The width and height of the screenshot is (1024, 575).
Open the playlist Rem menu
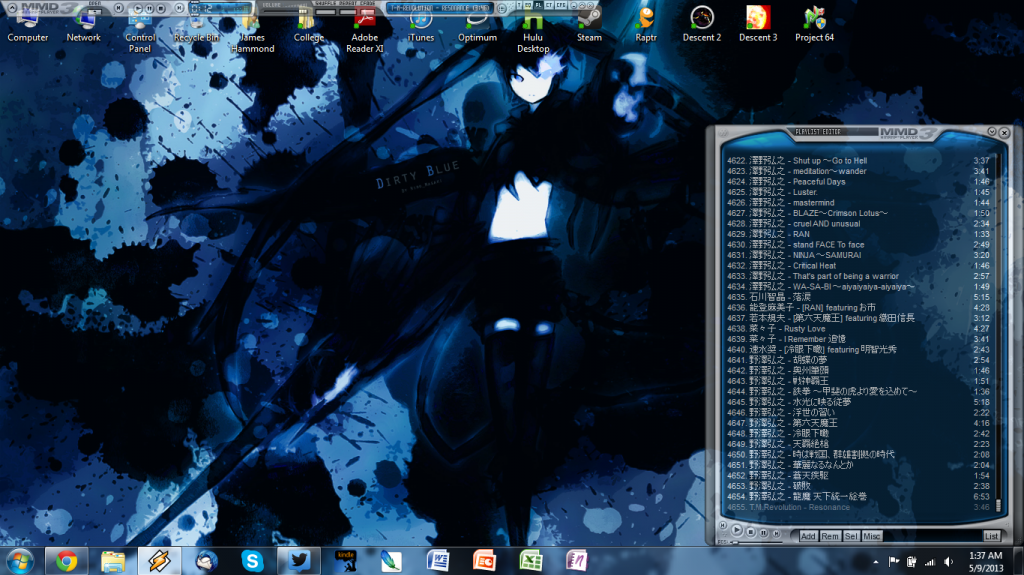[x=831, y=536]
